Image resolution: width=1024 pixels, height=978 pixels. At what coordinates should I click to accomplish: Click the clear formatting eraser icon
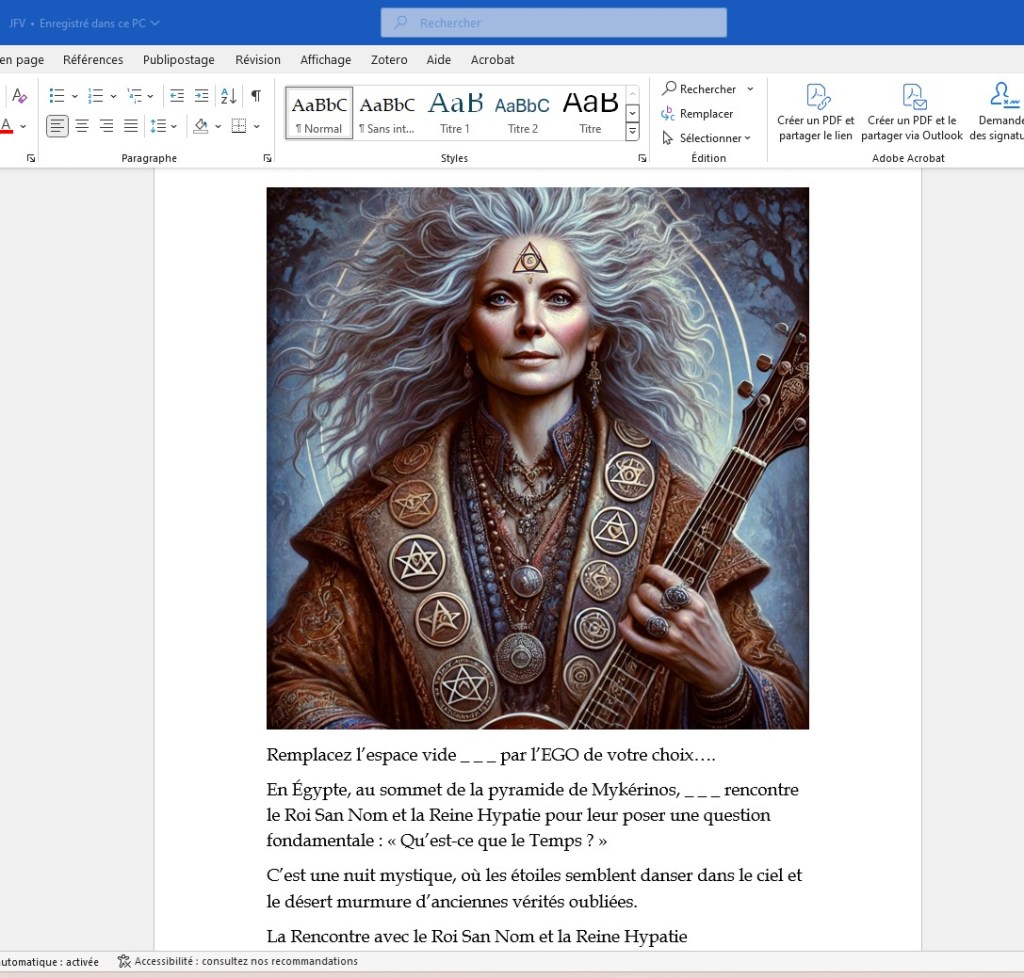click(19, 96)
